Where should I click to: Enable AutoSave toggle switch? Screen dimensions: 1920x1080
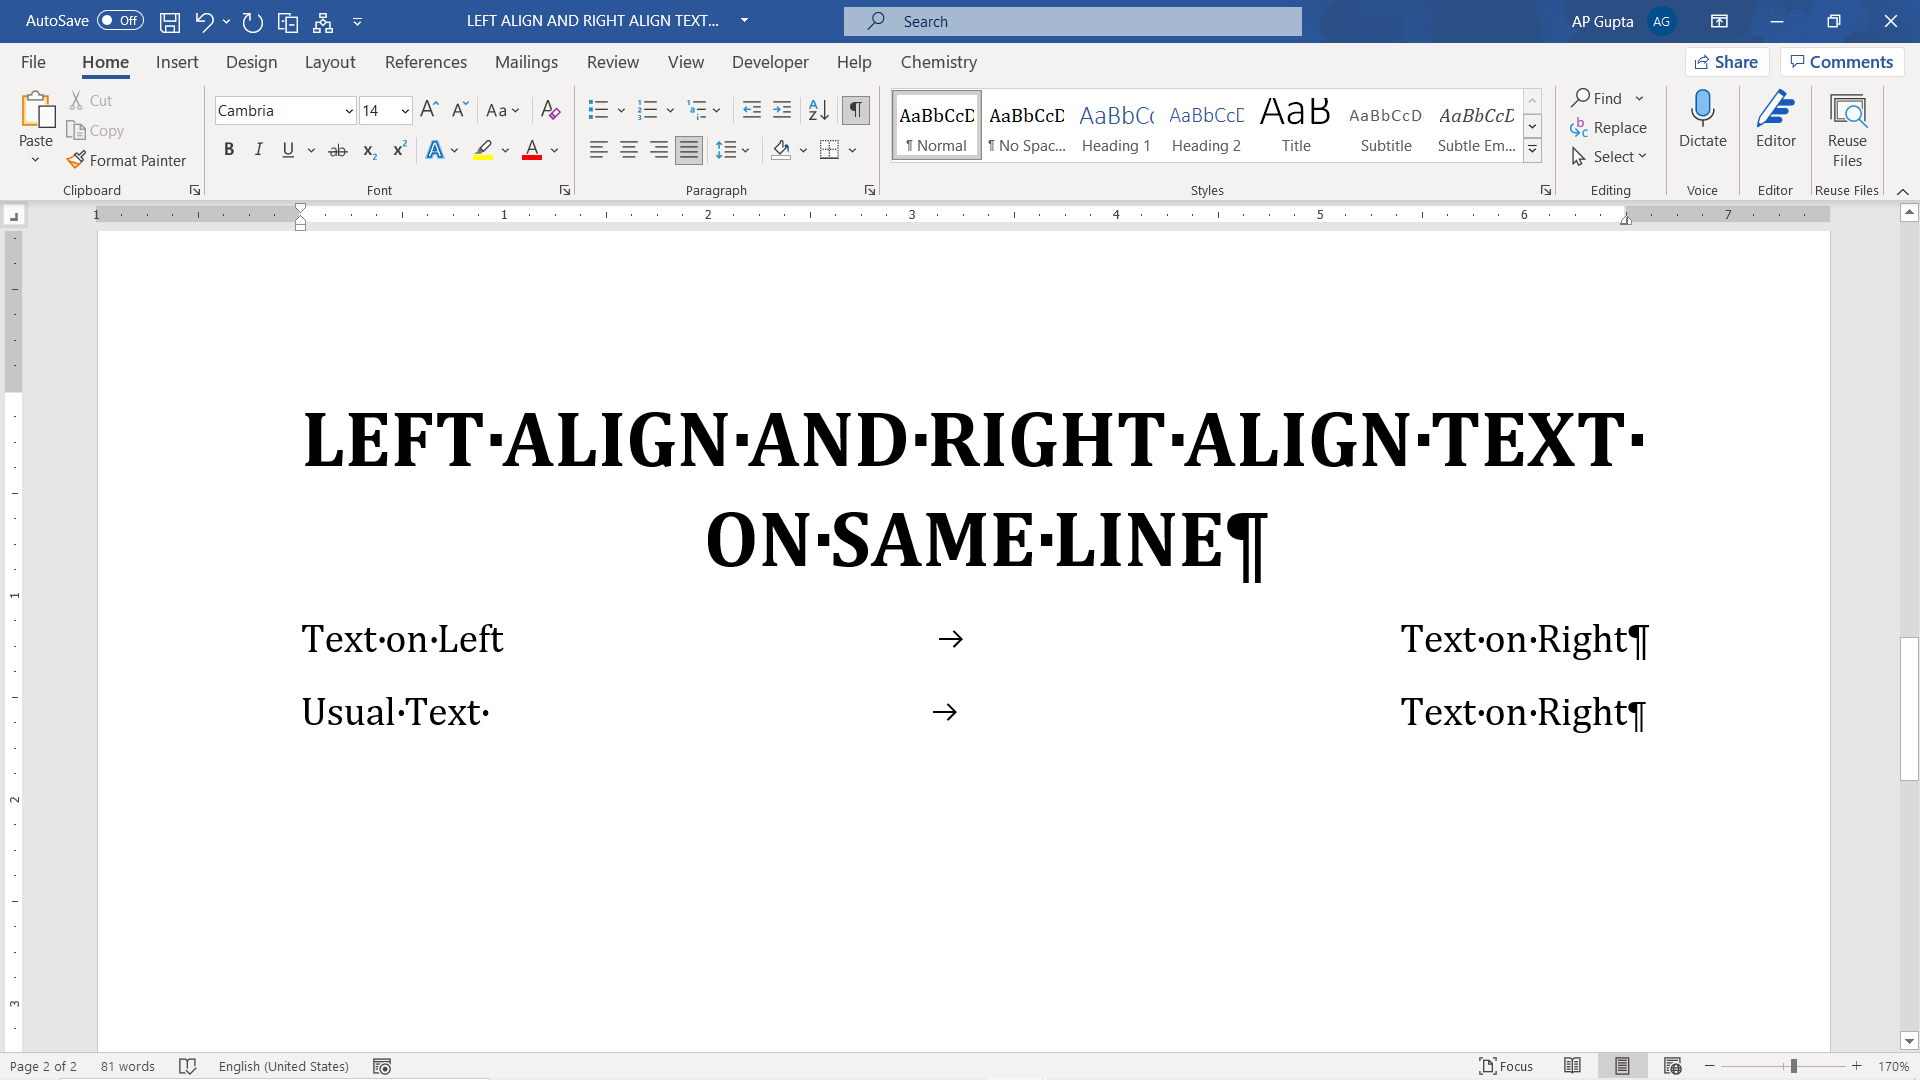119,20
